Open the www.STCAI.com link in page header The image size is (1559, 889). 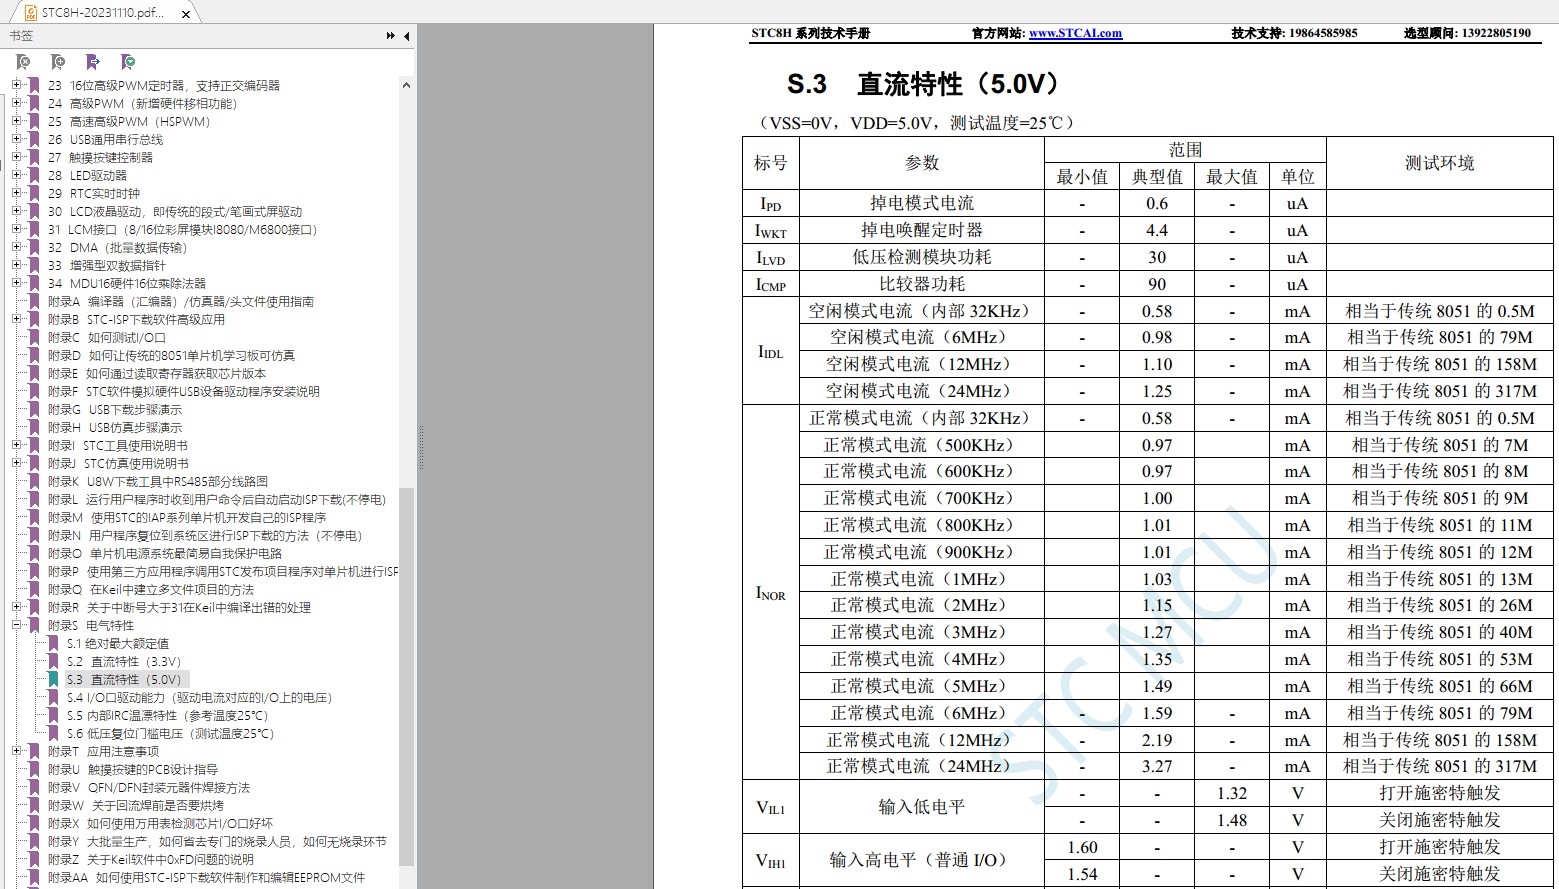click(1075, 33)
